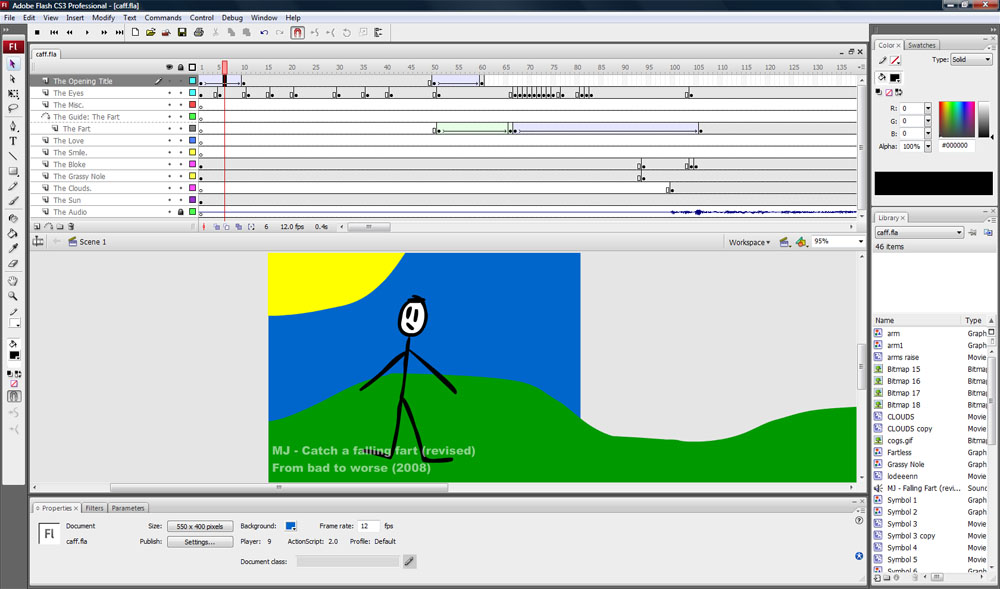Select the Zoom magnifier tool
Image resolution: width=1000 pixels, height=589 pixels.
coord(13,296)
